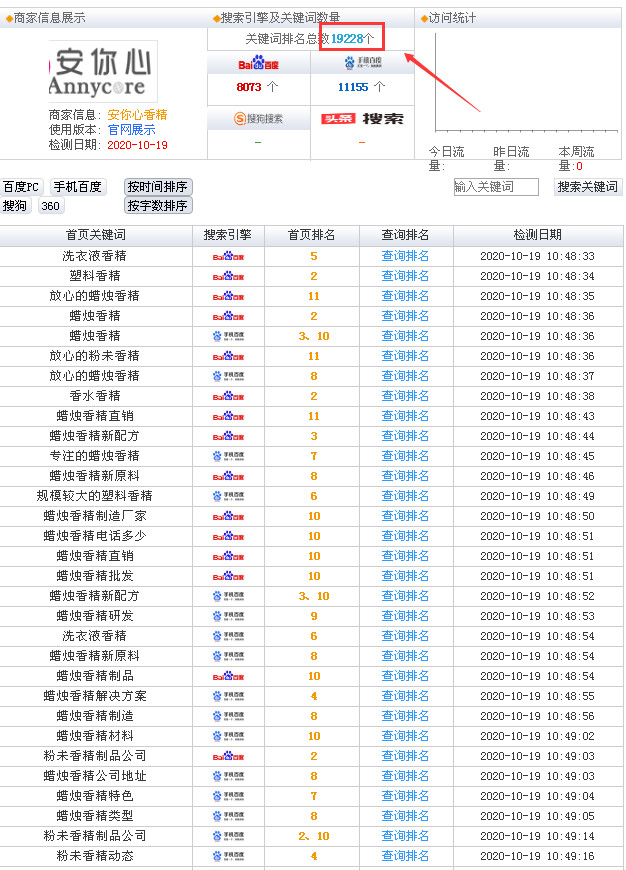
Task: Sort the list with 按时间排序
Action: pyautogui.click(x=157, y=187)
